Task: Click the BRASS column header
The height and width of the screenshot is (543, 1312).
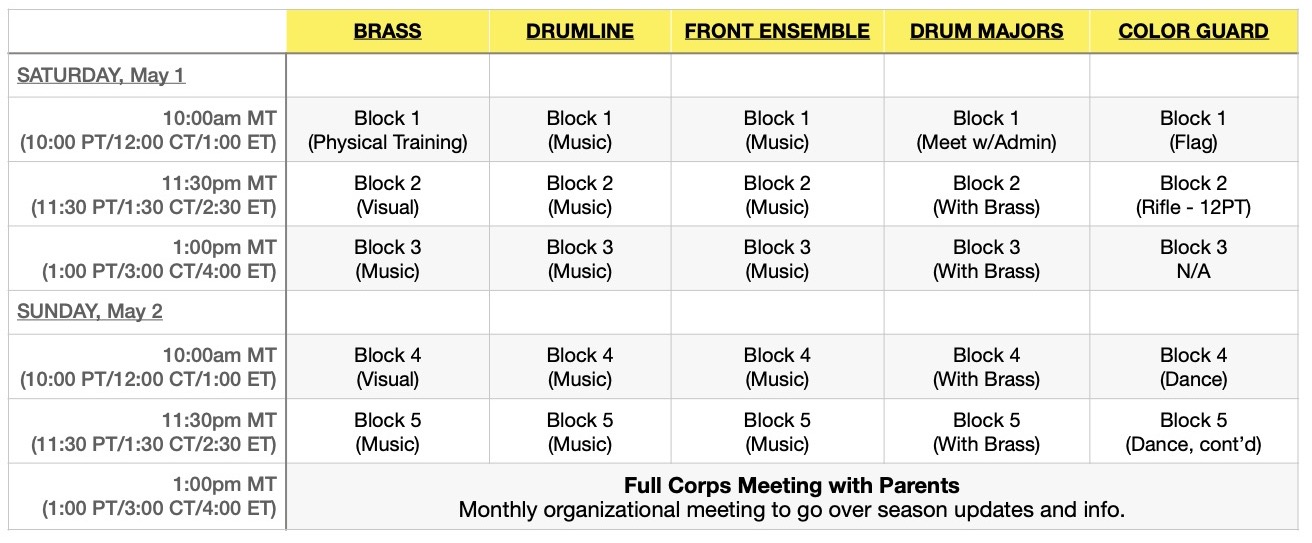Action: 387,31
